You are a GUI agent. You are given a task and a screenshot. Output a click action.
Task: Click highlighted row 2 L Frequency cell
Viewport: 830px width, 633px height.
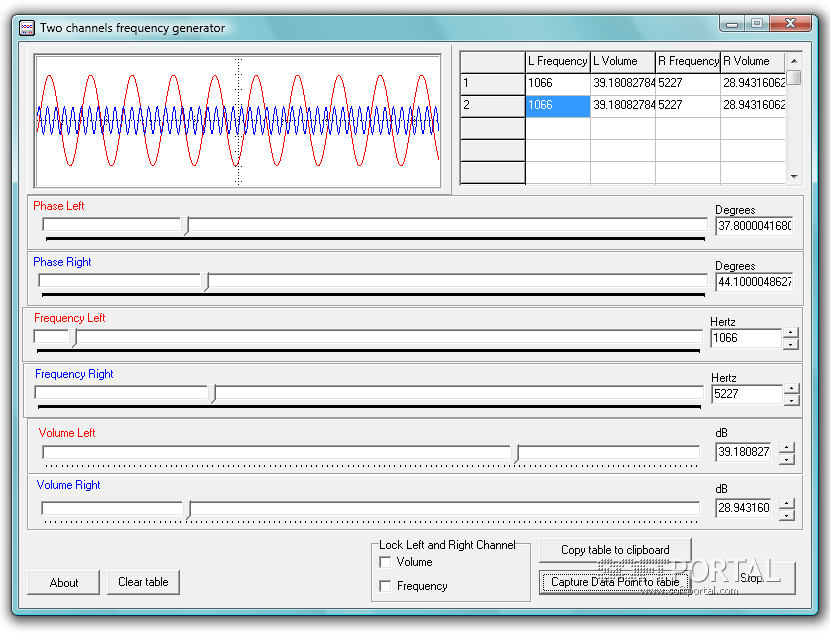(x=557, y=106)
